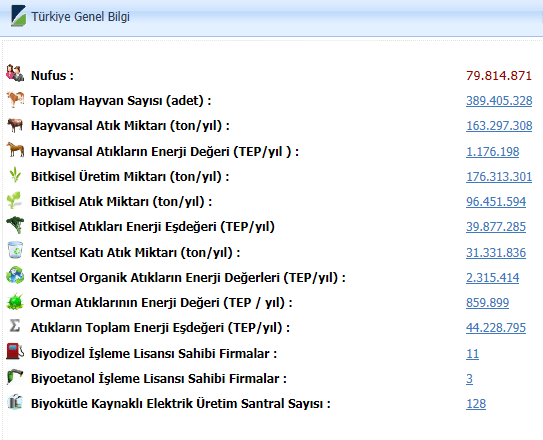Click the power plant icon beside Biyokütle Kaynaklı Elektrik
This screenshot has width=543, height=440.
[x=15, y=402]
